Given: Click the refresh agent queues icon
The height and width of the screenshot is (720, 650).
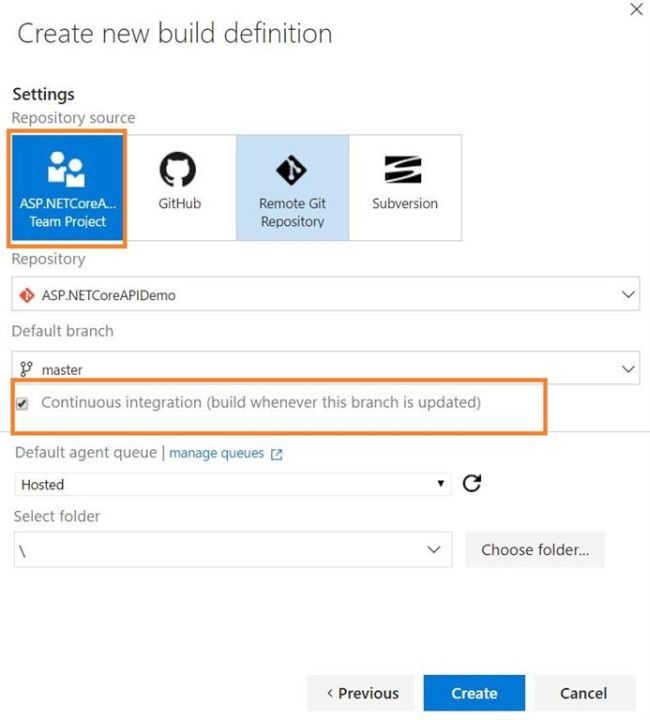Looking at the screenshot, I should point(473,484).
